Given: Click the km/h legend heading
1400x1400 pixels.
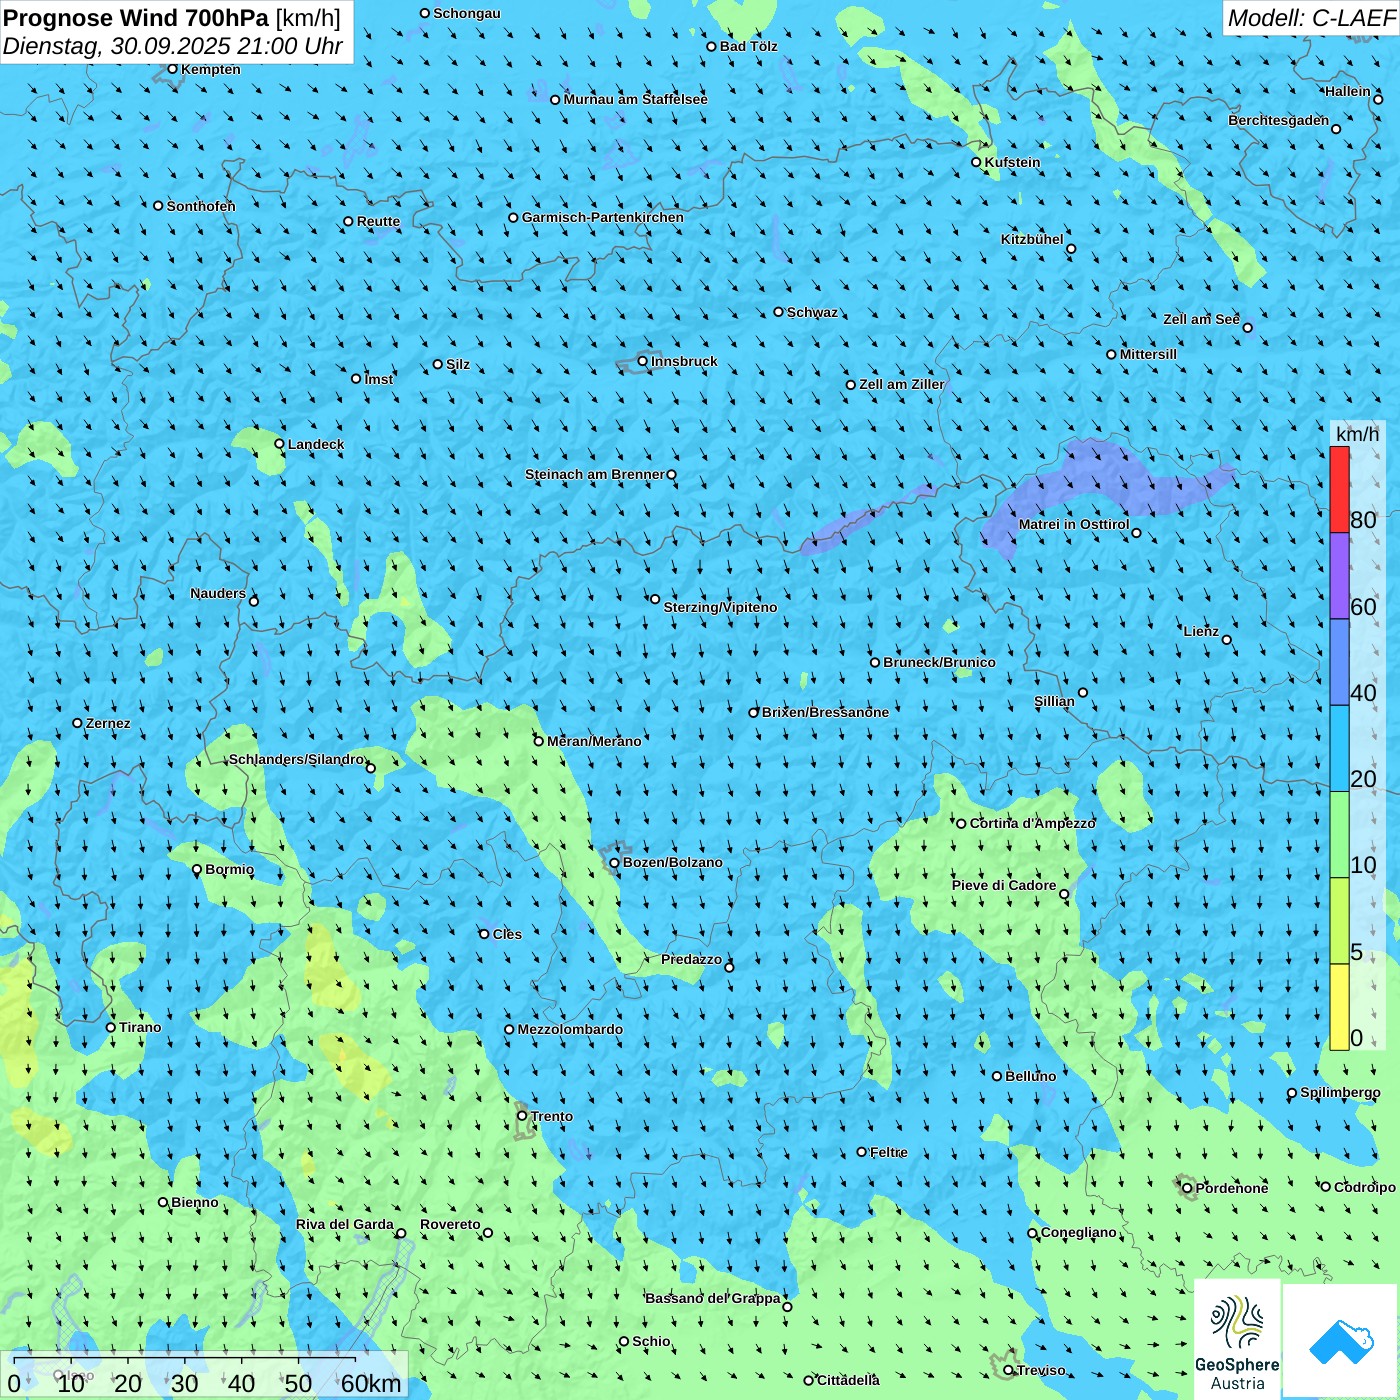Looking at the screenshot, I should click(x=1357, y=434).
